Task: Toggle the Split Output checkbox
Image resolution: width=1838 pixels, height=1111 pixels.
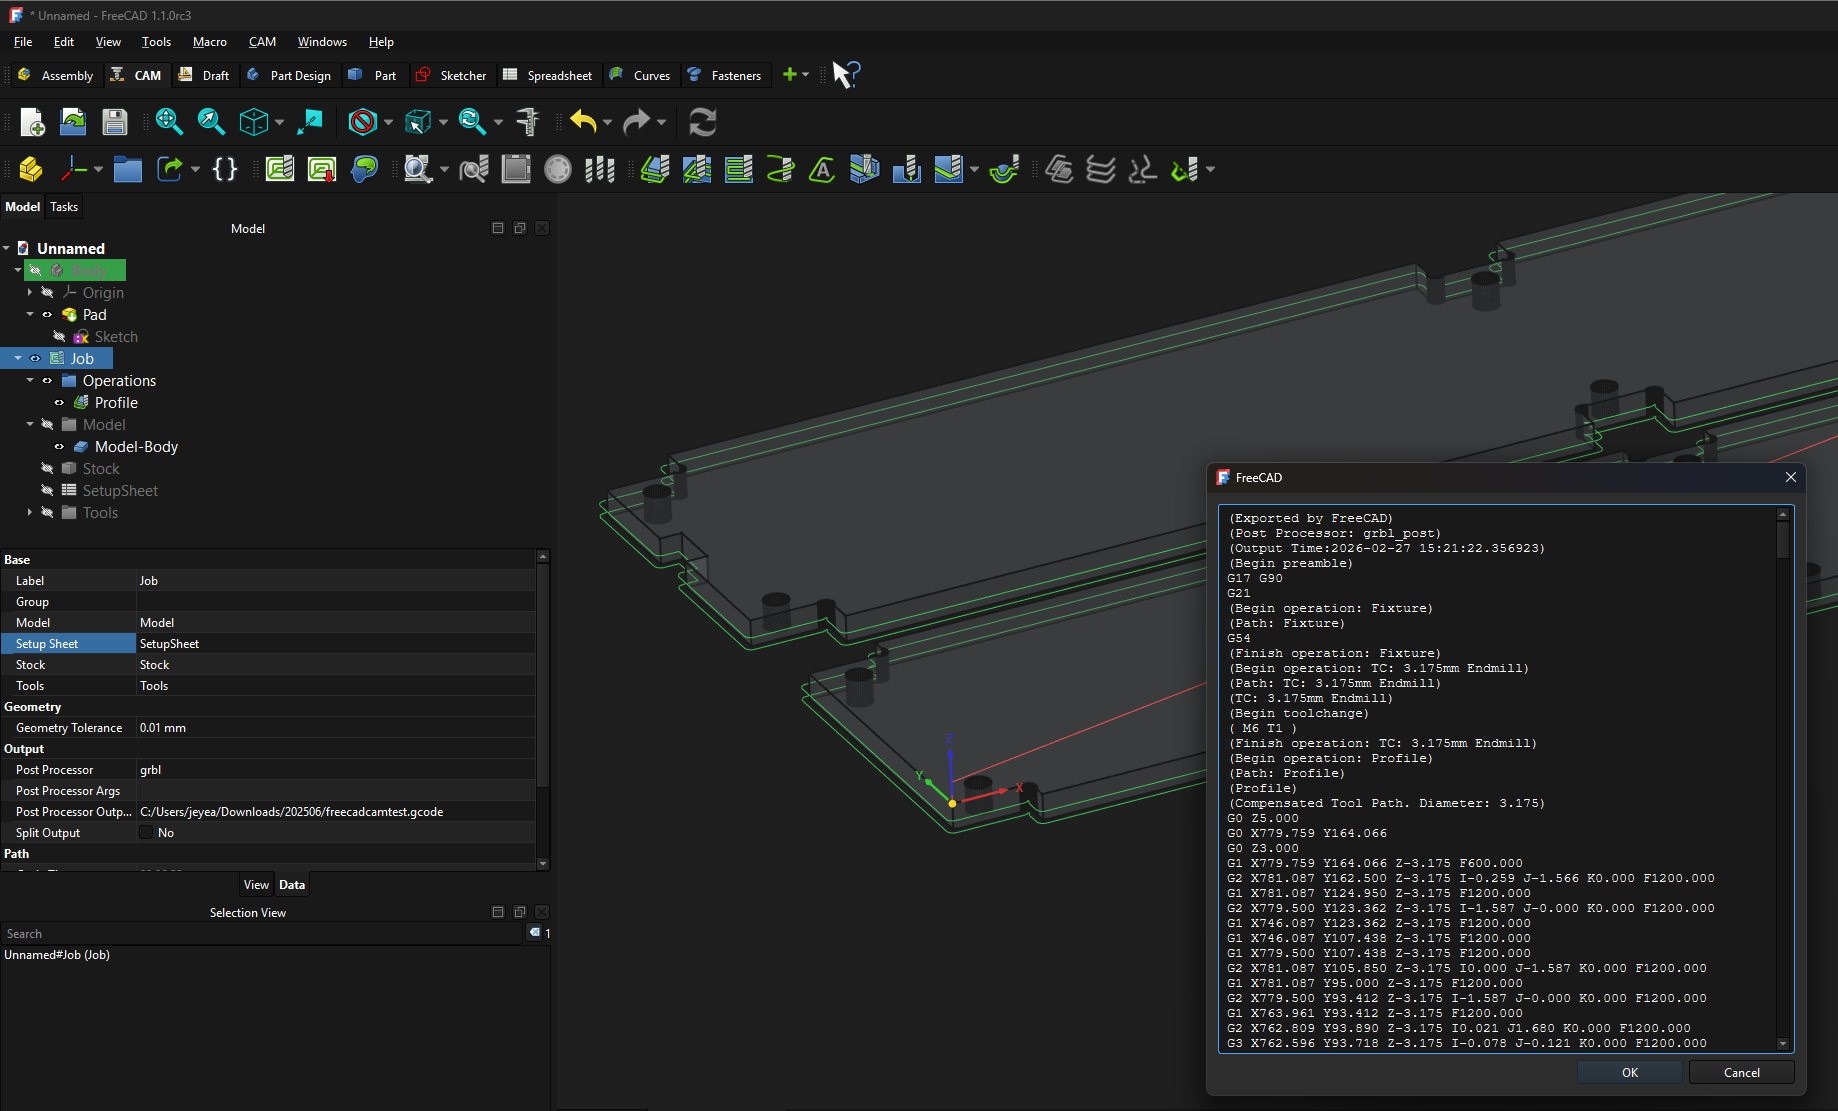Action: pyautogui.click(x=147, y=833)
